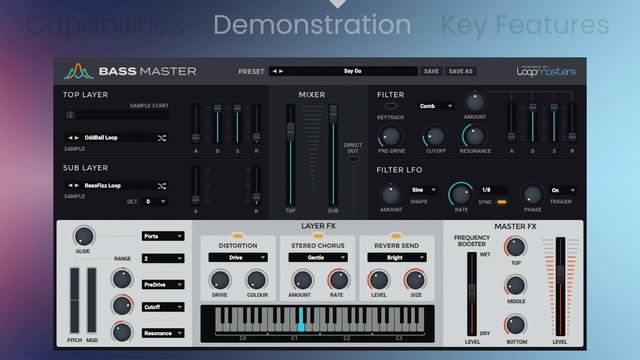Randomize the Top Layer sample with shuffle icon
Viewport: 640px width, 360px height.
pos(162,138)
